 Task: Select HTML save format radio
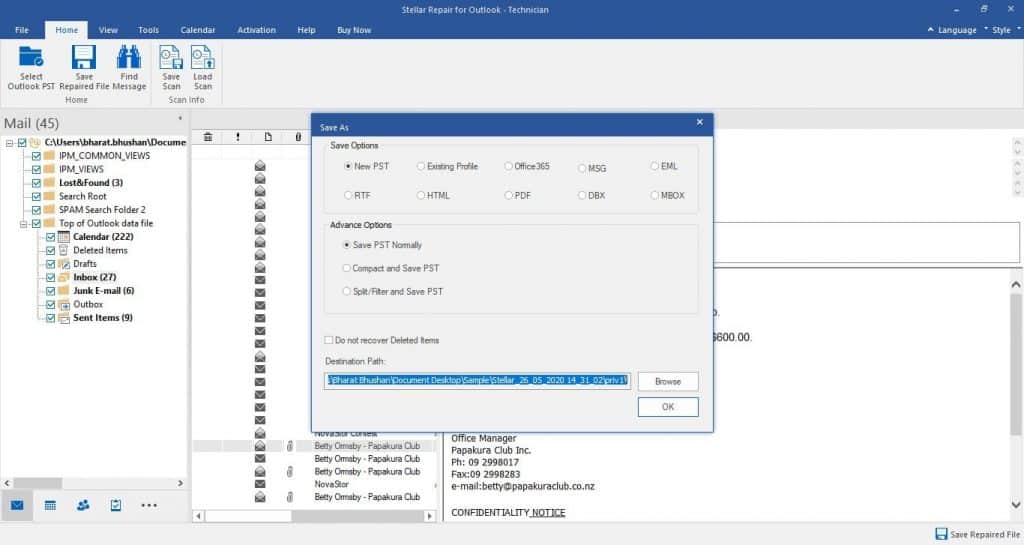[421, 195]
